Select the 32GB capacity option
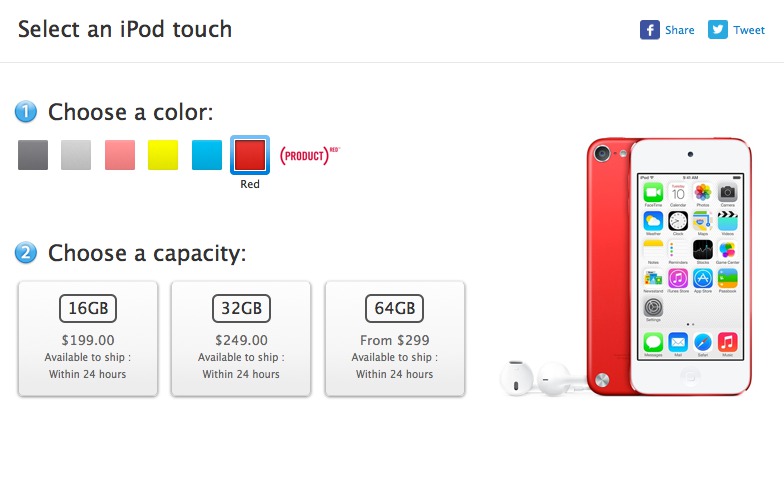The height and width of the screenshot is (492, 784). coord(241,338)
